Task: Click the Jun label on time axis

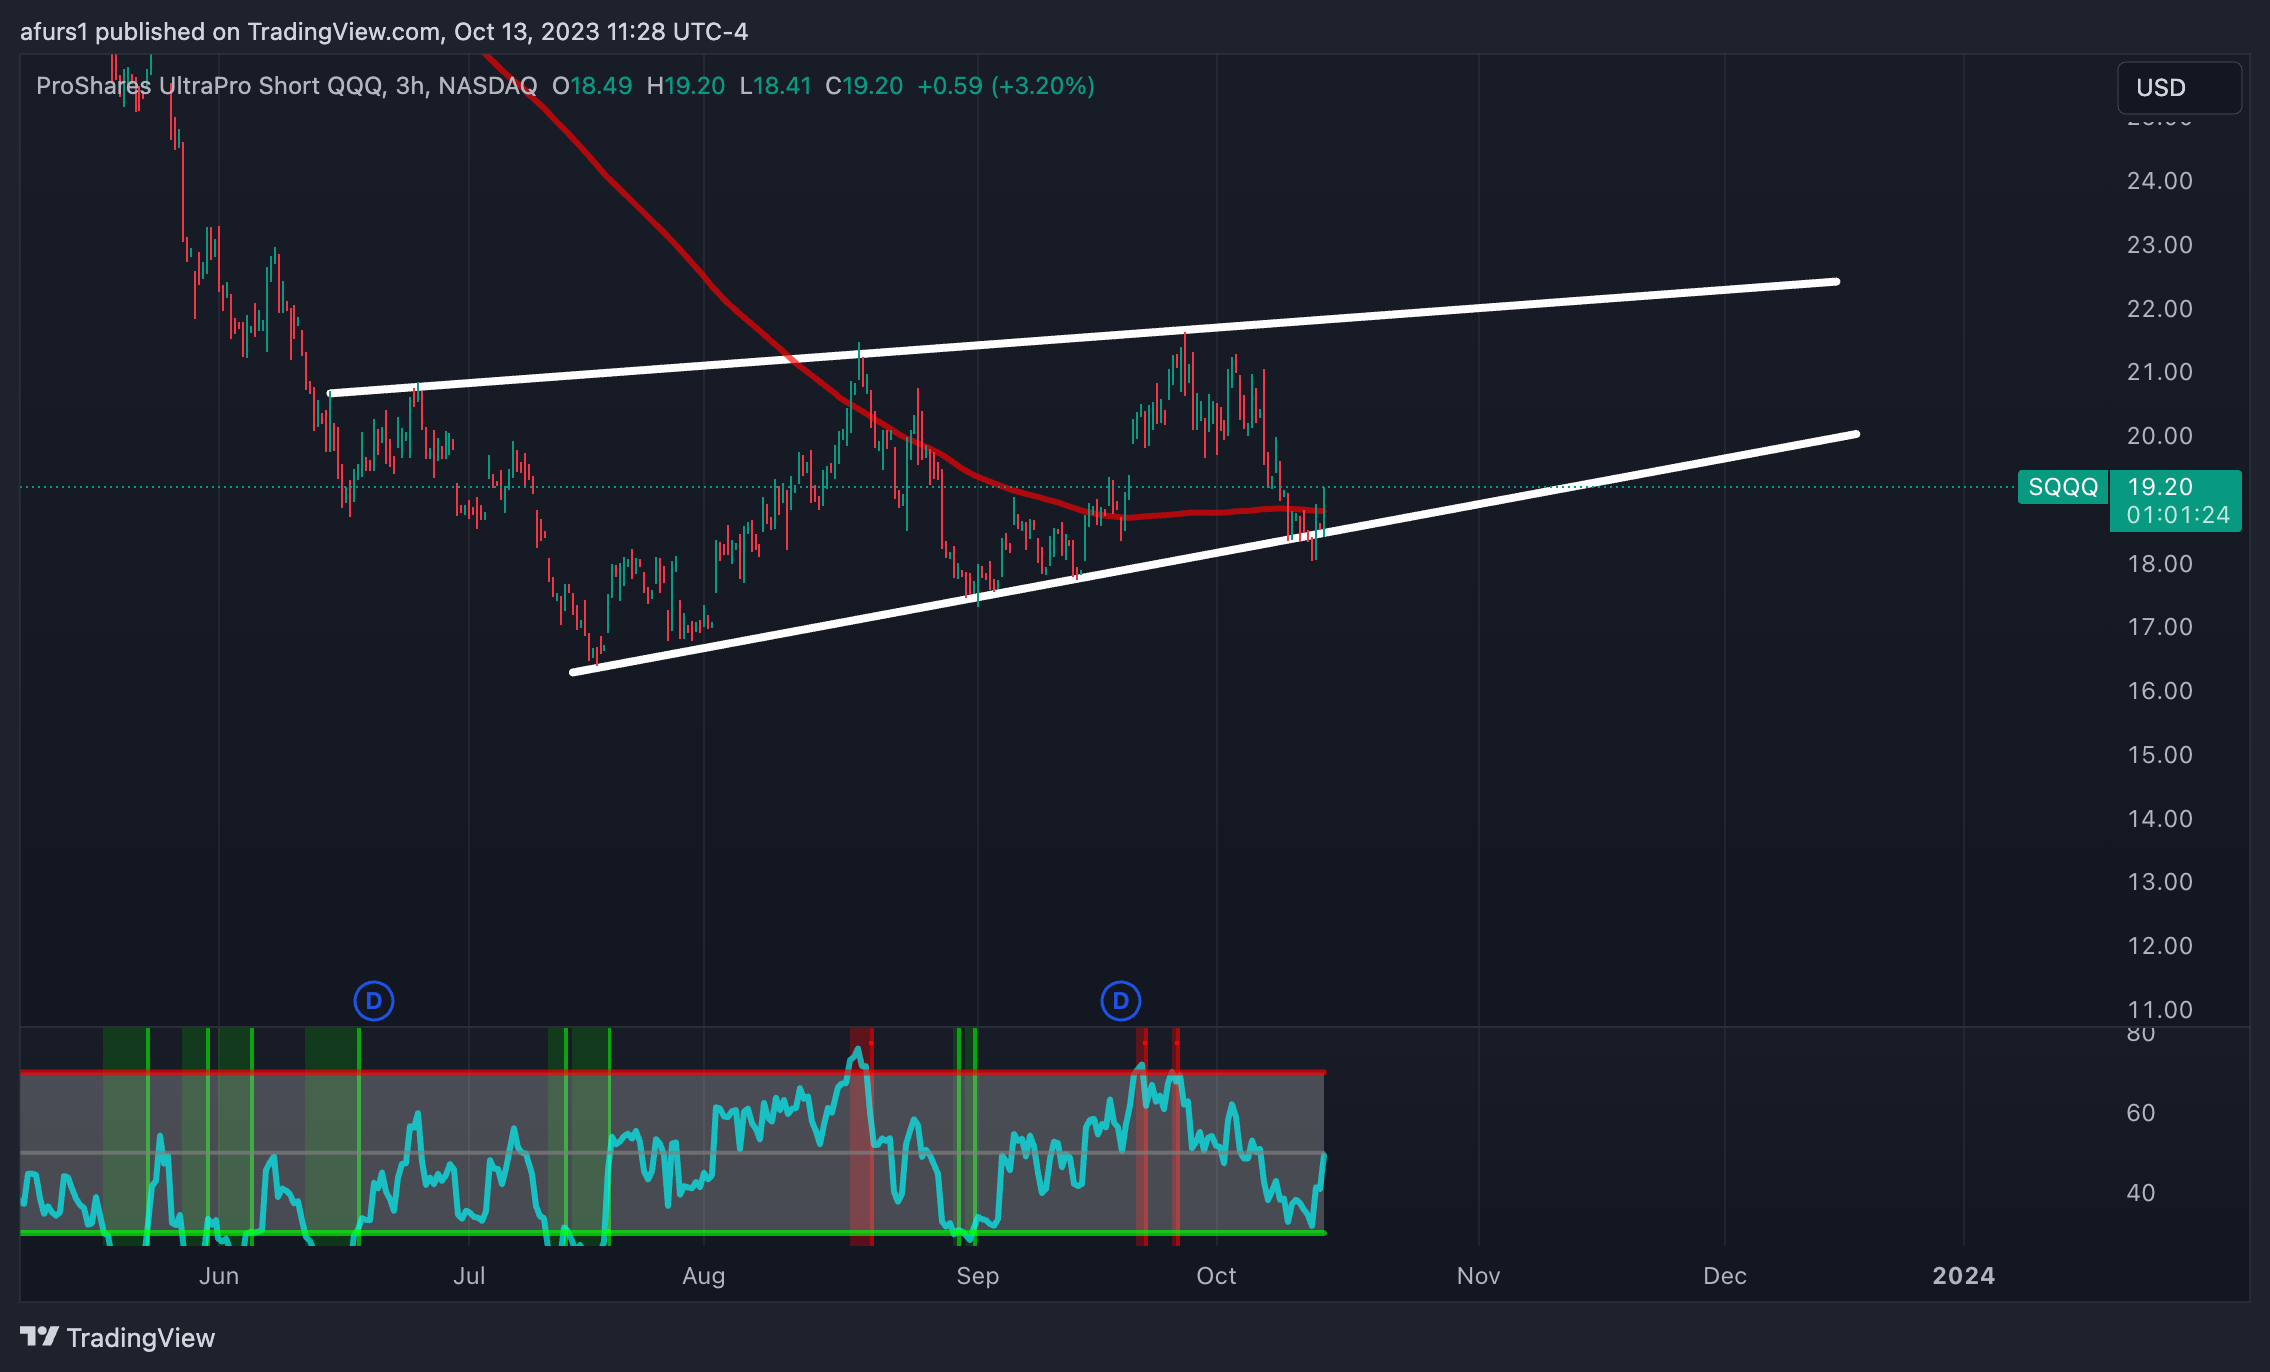Action: [219, 1276]
